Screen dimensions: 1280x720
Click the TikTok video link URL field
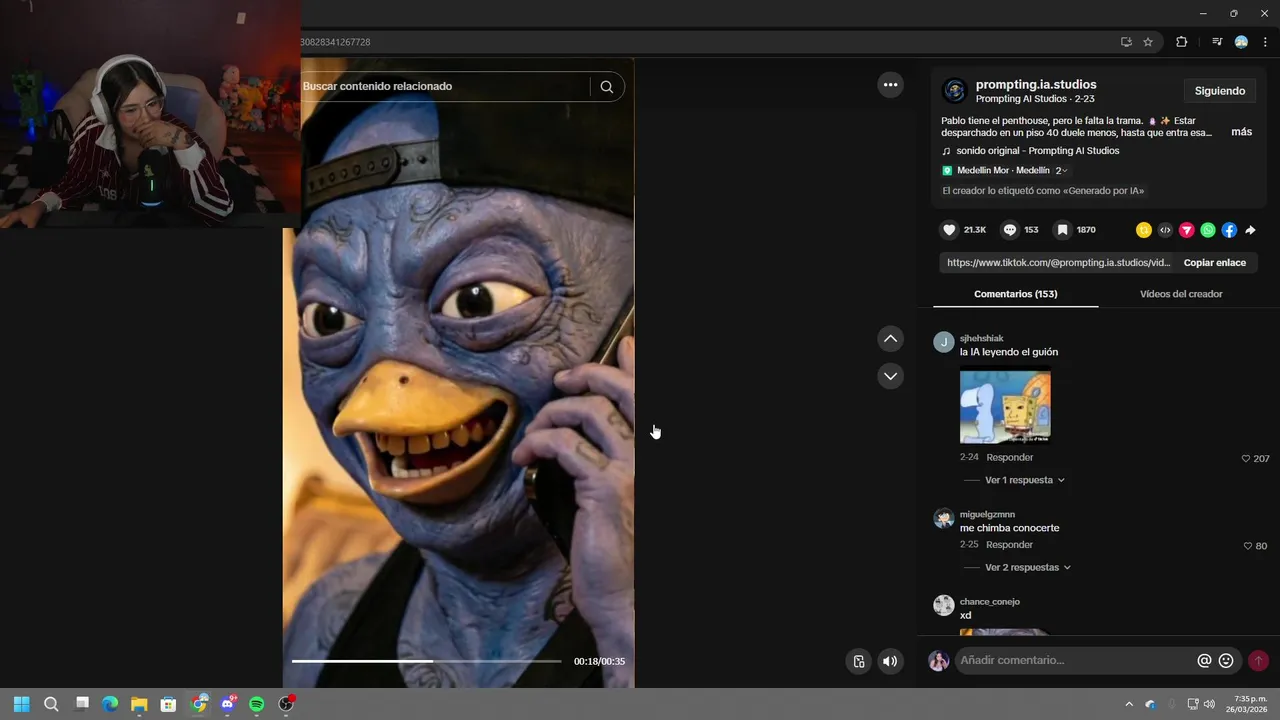click(1058, 263)
